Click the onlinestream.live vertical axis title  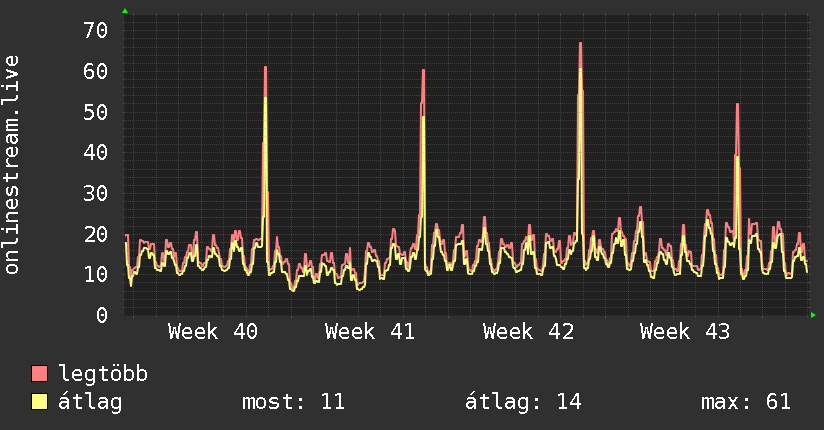coord(12,165)
